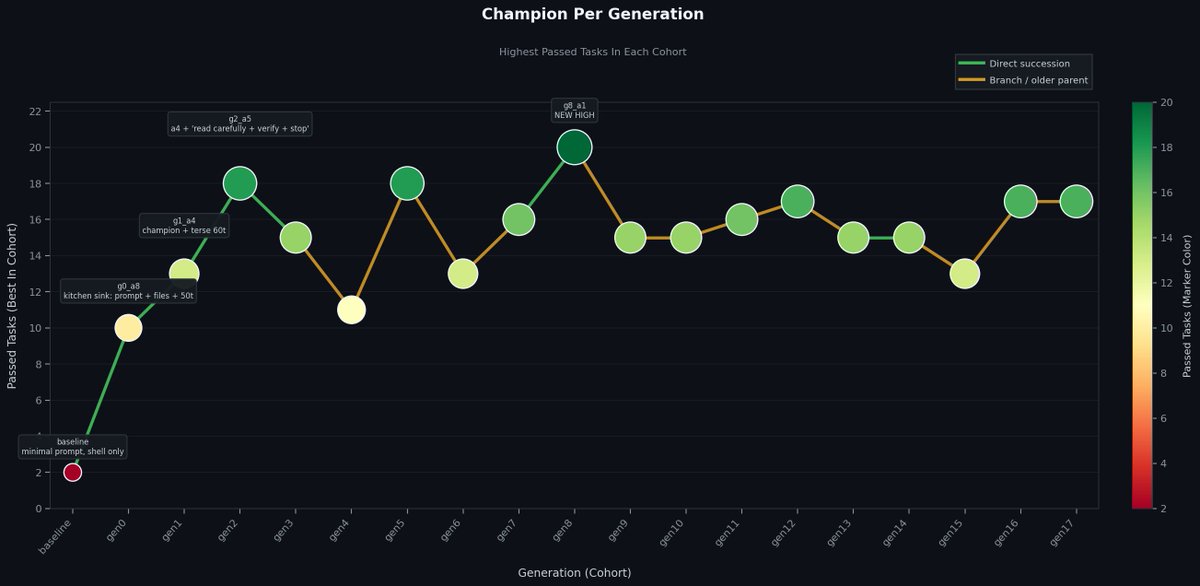
Task: Click the g1_a4 champion + terse annotation
Action: coord(184,225)
